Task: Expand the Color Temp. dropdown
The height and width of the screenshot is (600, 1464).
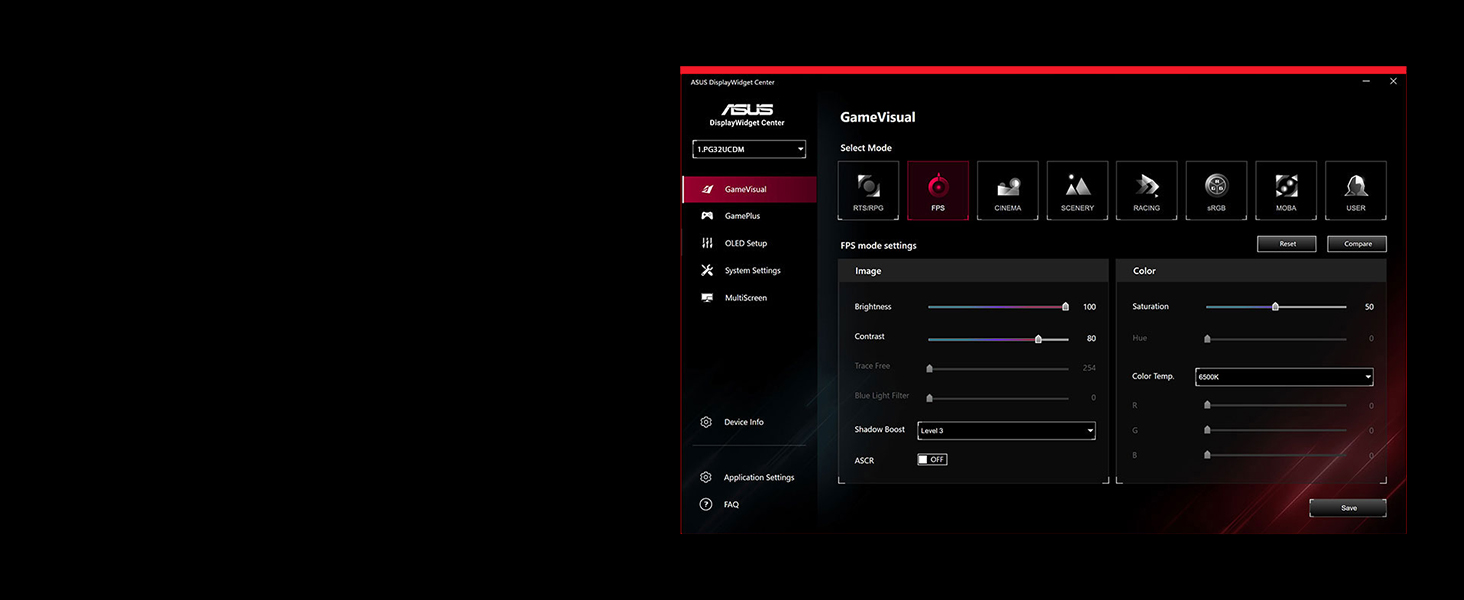Action: (x=1283, y=377)
